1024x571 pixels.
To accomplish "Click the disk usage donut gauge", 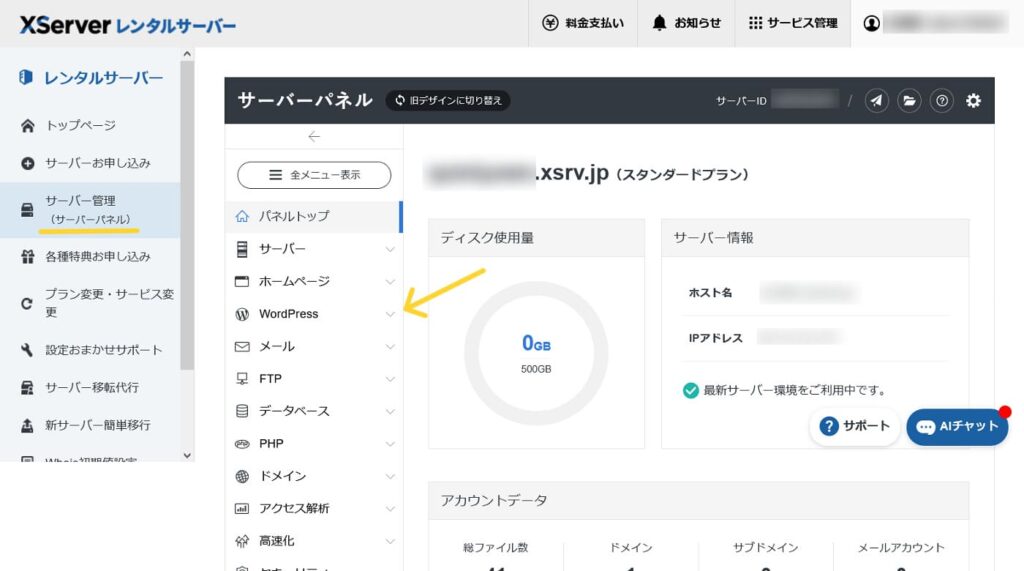I will point(536,353).
